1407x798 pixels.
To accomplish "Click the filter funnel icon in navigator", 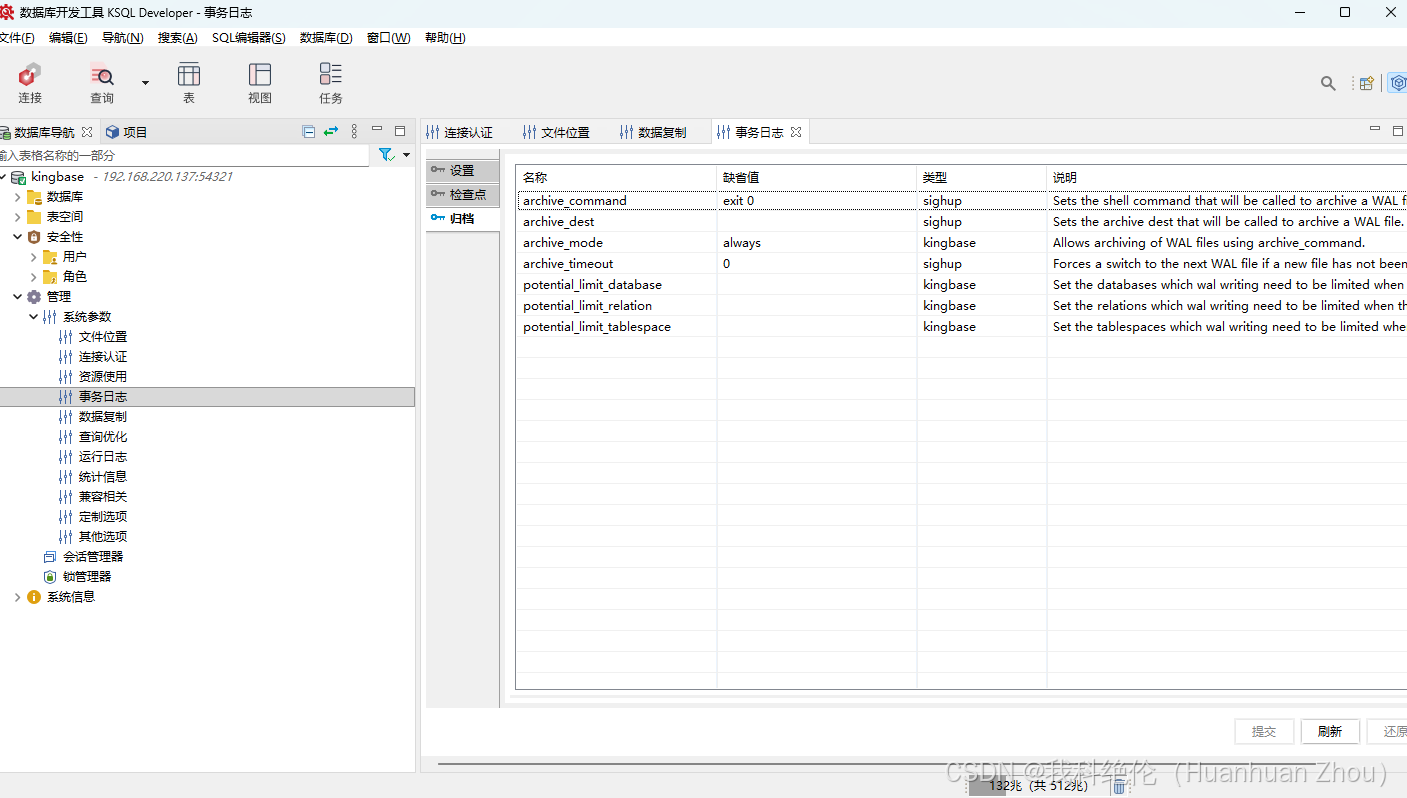I will click(386, 155).
